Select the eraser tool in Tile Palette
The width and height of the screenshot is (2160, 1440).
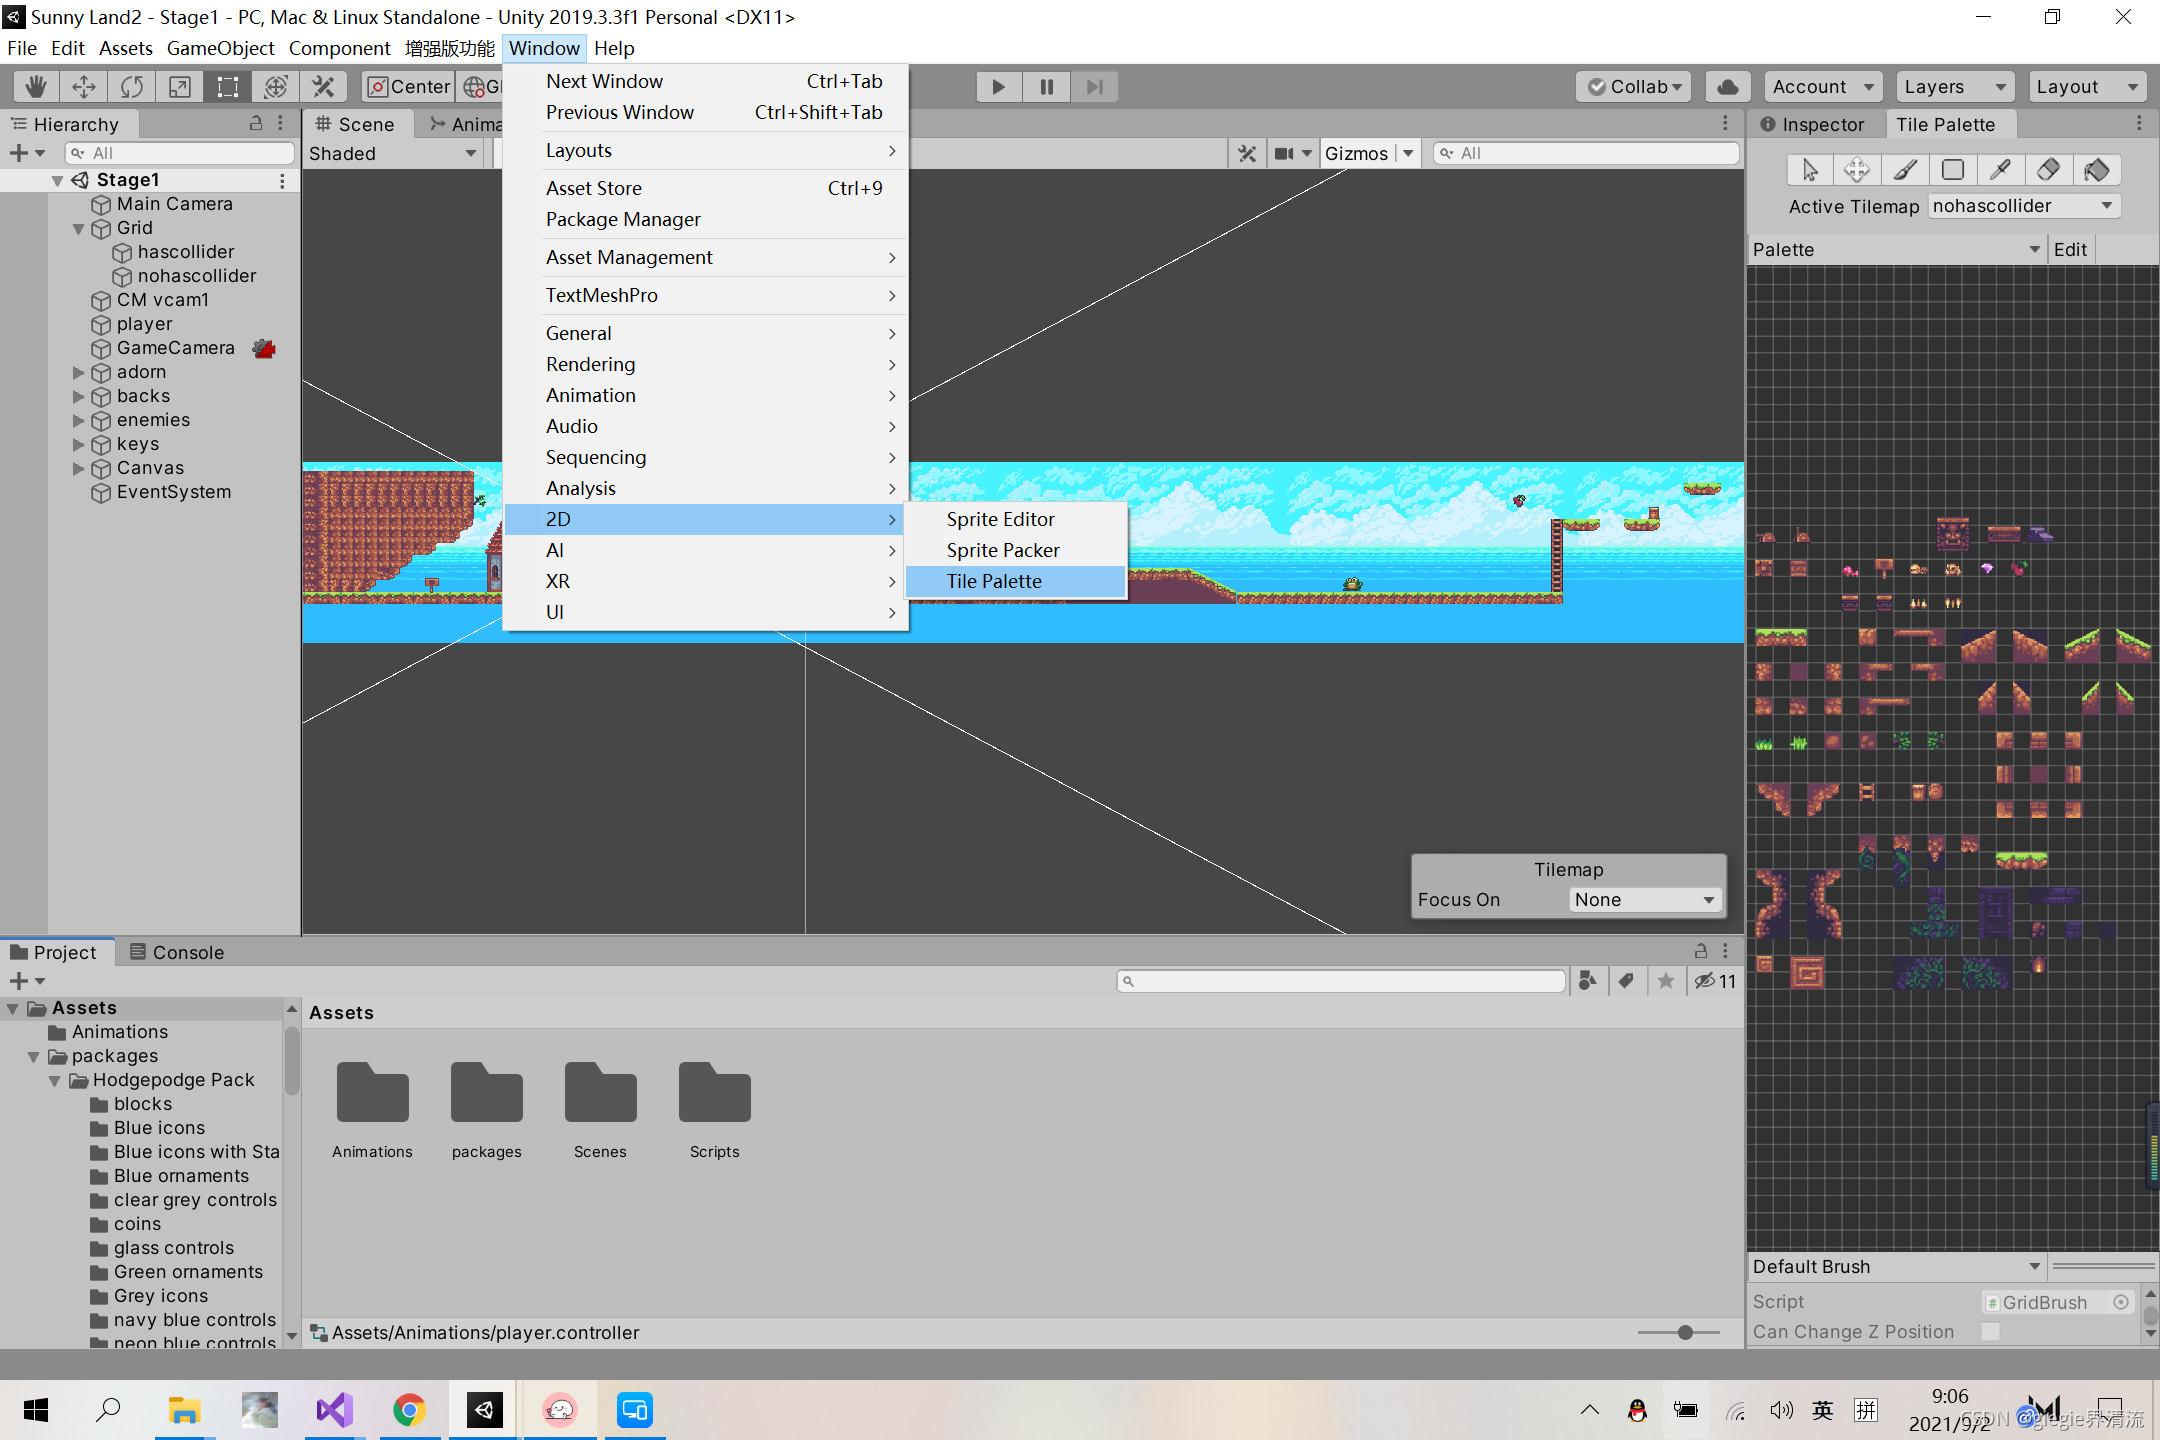(x=2048, y=170)
